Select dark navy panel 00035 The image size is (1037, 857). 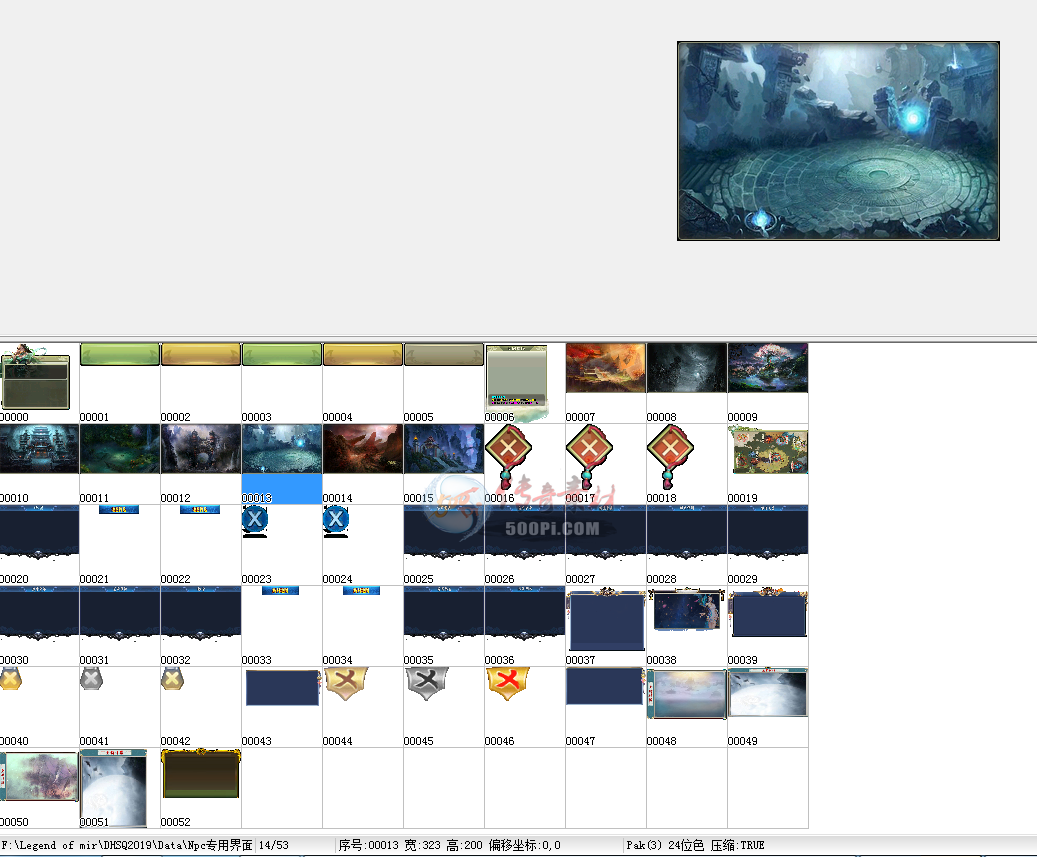coord(444,614)
